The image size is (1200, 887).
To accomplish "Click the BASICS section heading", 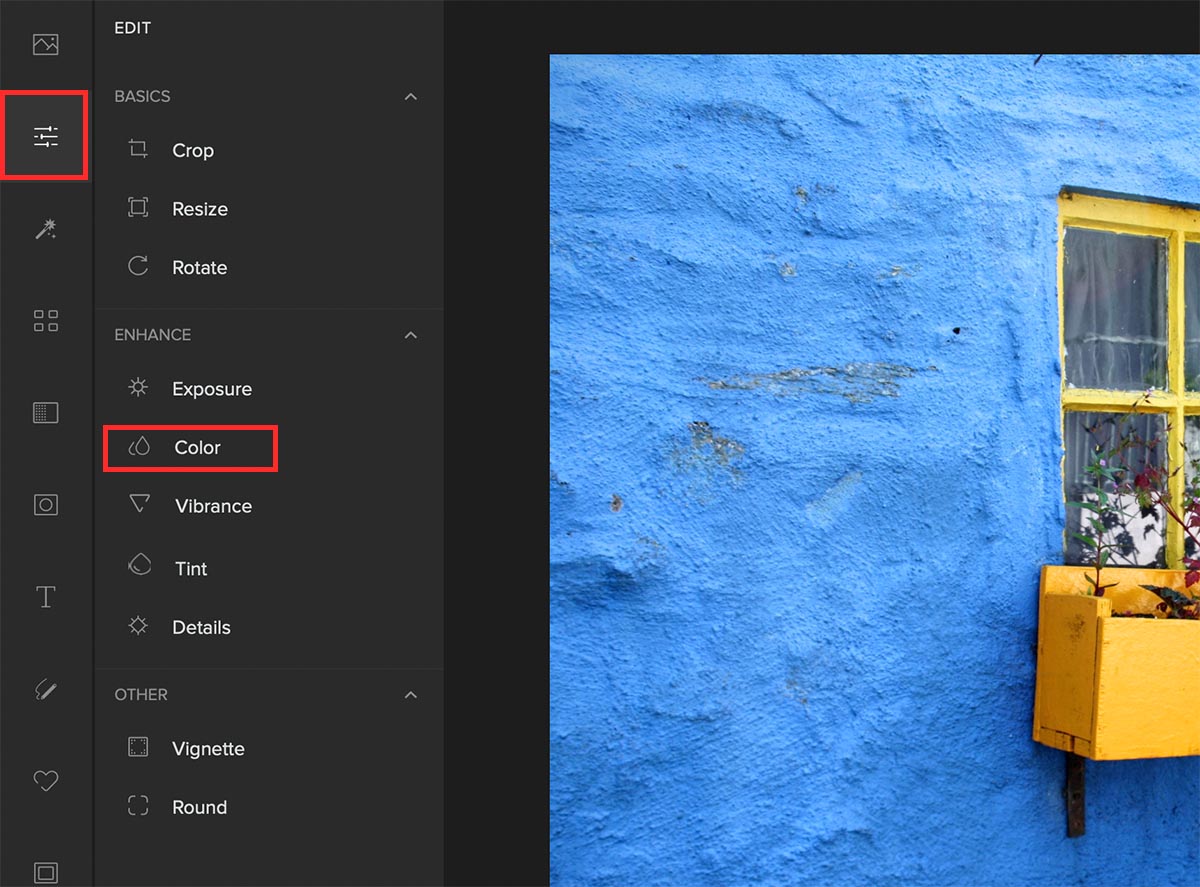I will point(142,97).
